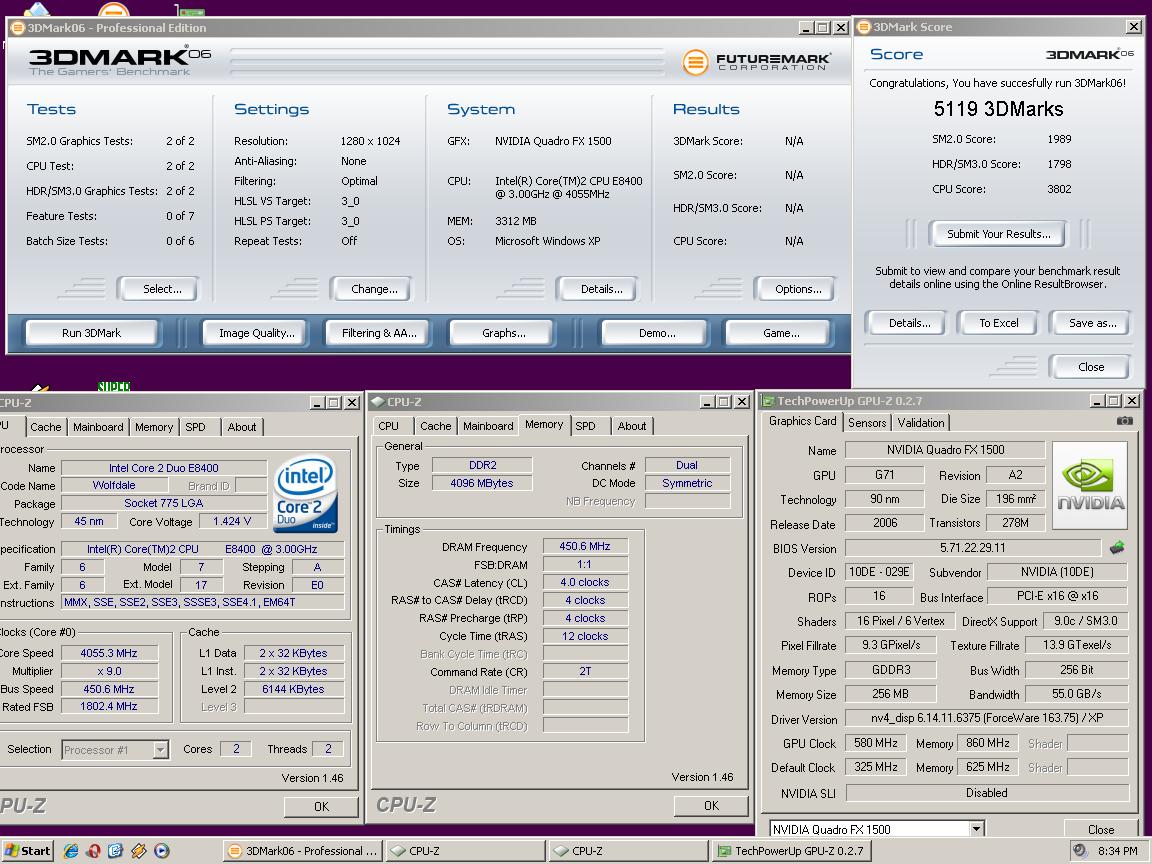Click the Core Speed 4055.3 MHz field
Screen dimensions: 1152x864
pos(109,652)
